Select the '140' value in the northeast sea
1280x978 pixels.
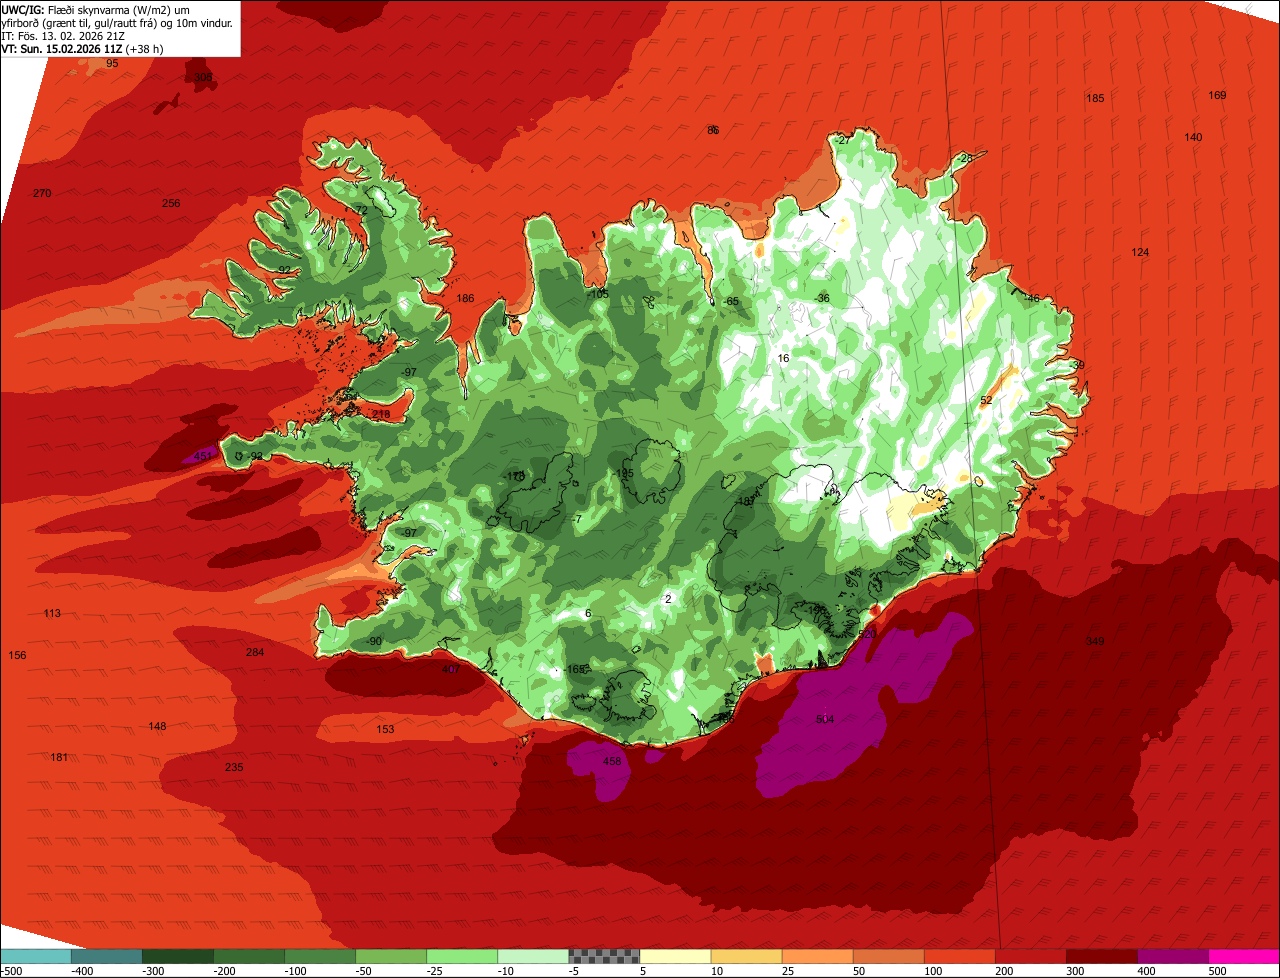[1193, 137]
